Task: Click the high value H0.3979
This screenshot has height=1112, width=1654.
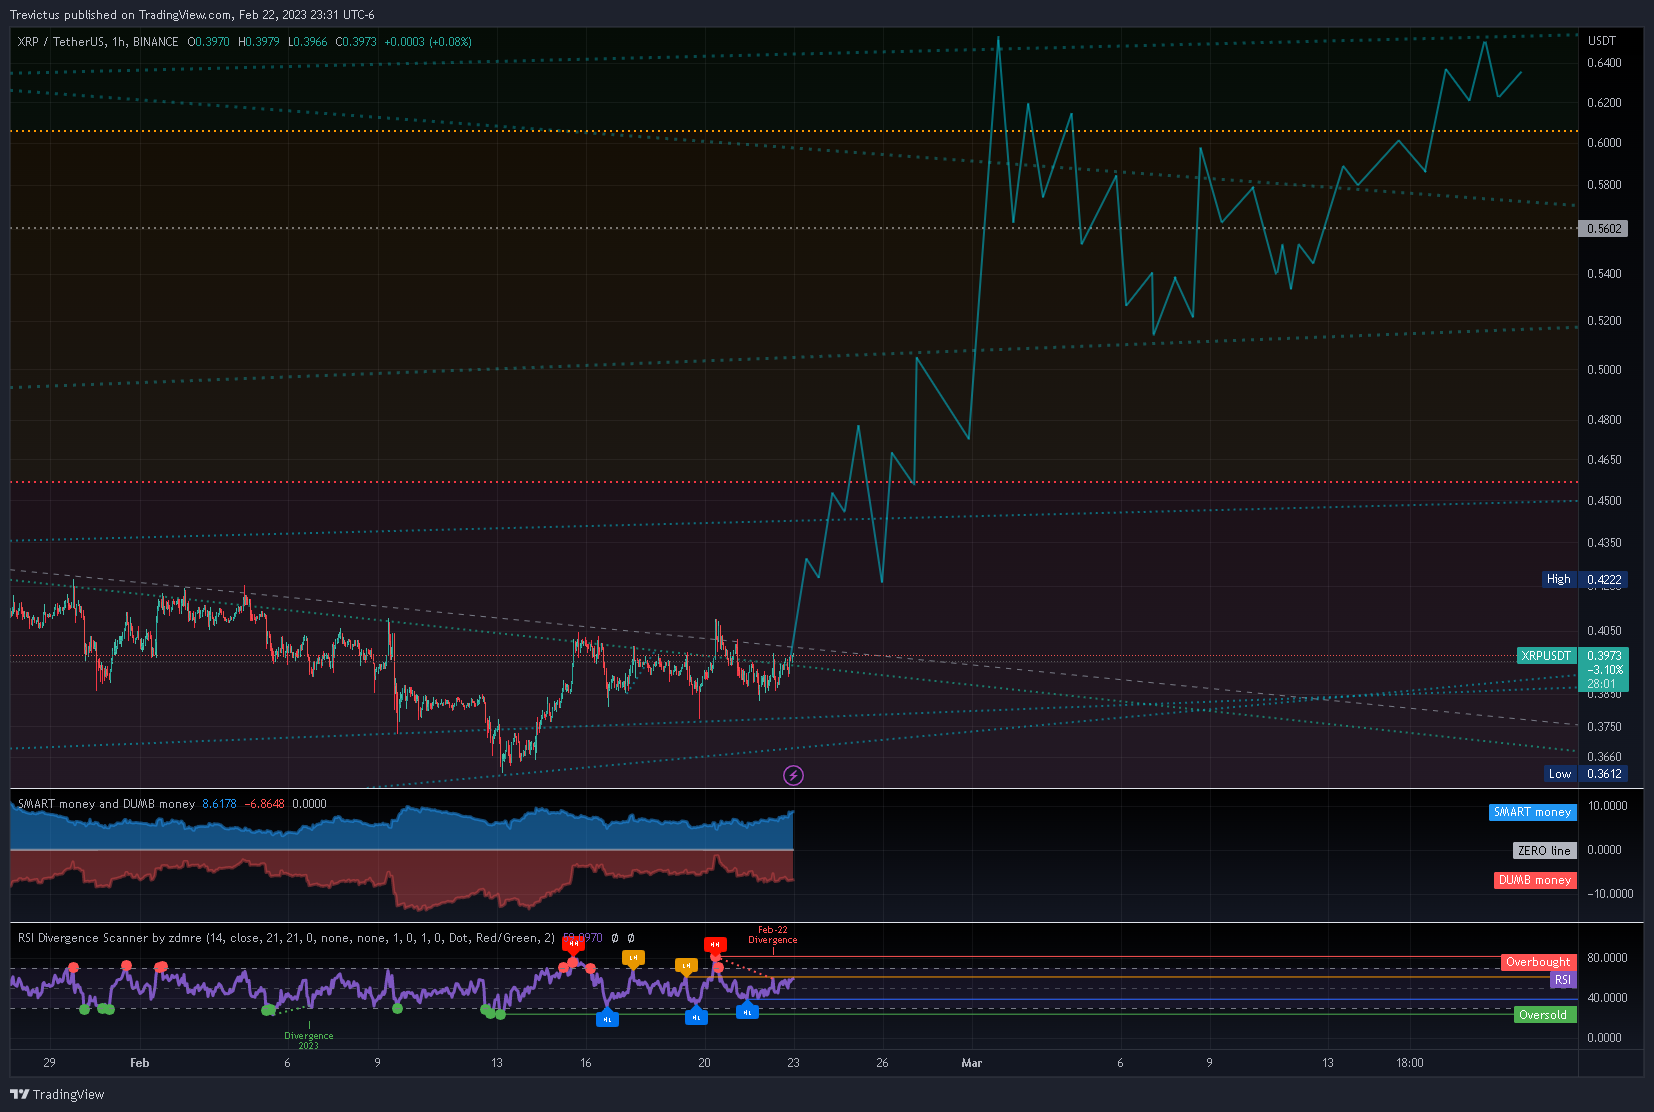Action: (x=259, y=42)
